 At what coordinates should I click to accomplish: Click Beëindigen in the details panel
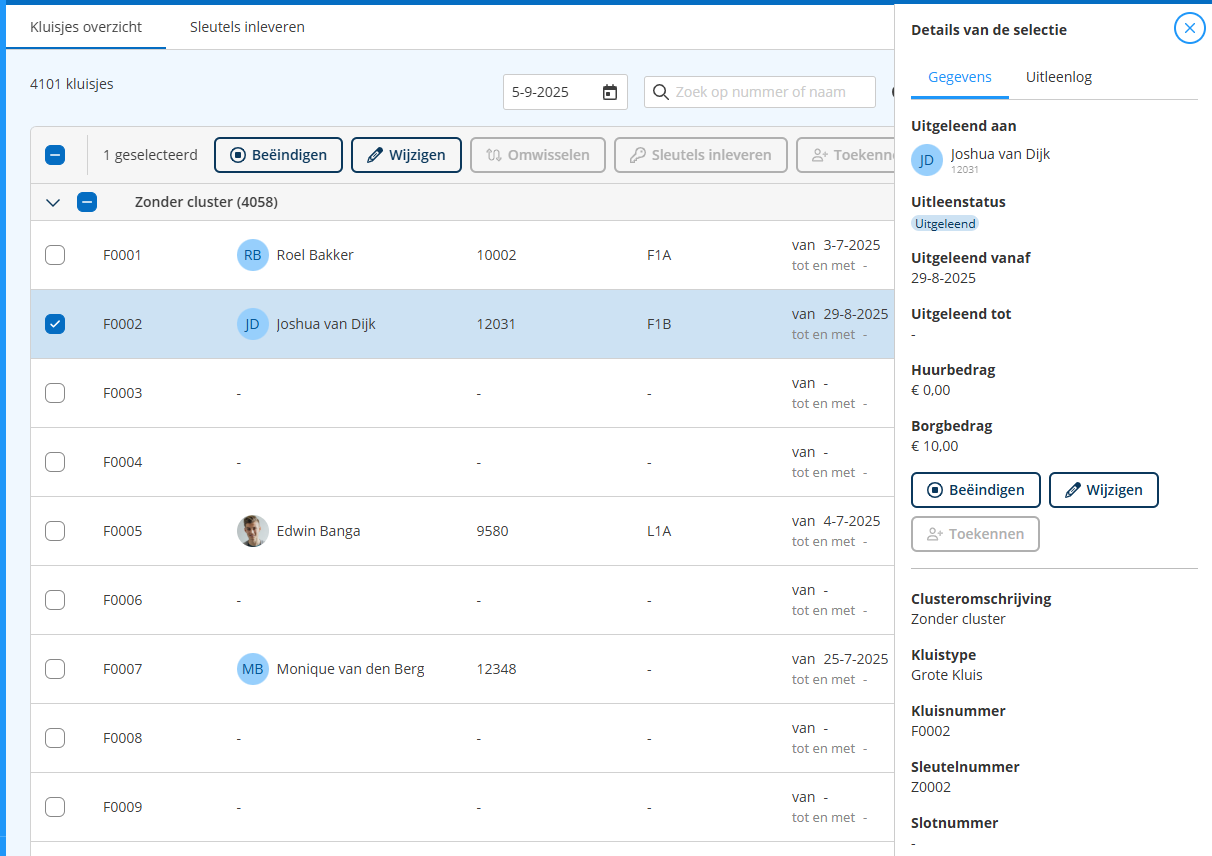[976, 490]
